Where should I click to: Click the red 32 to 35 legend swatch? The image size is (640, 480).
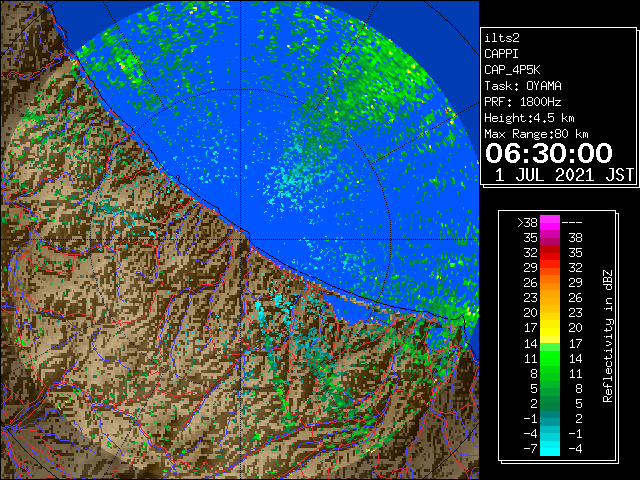coord(550,253)
